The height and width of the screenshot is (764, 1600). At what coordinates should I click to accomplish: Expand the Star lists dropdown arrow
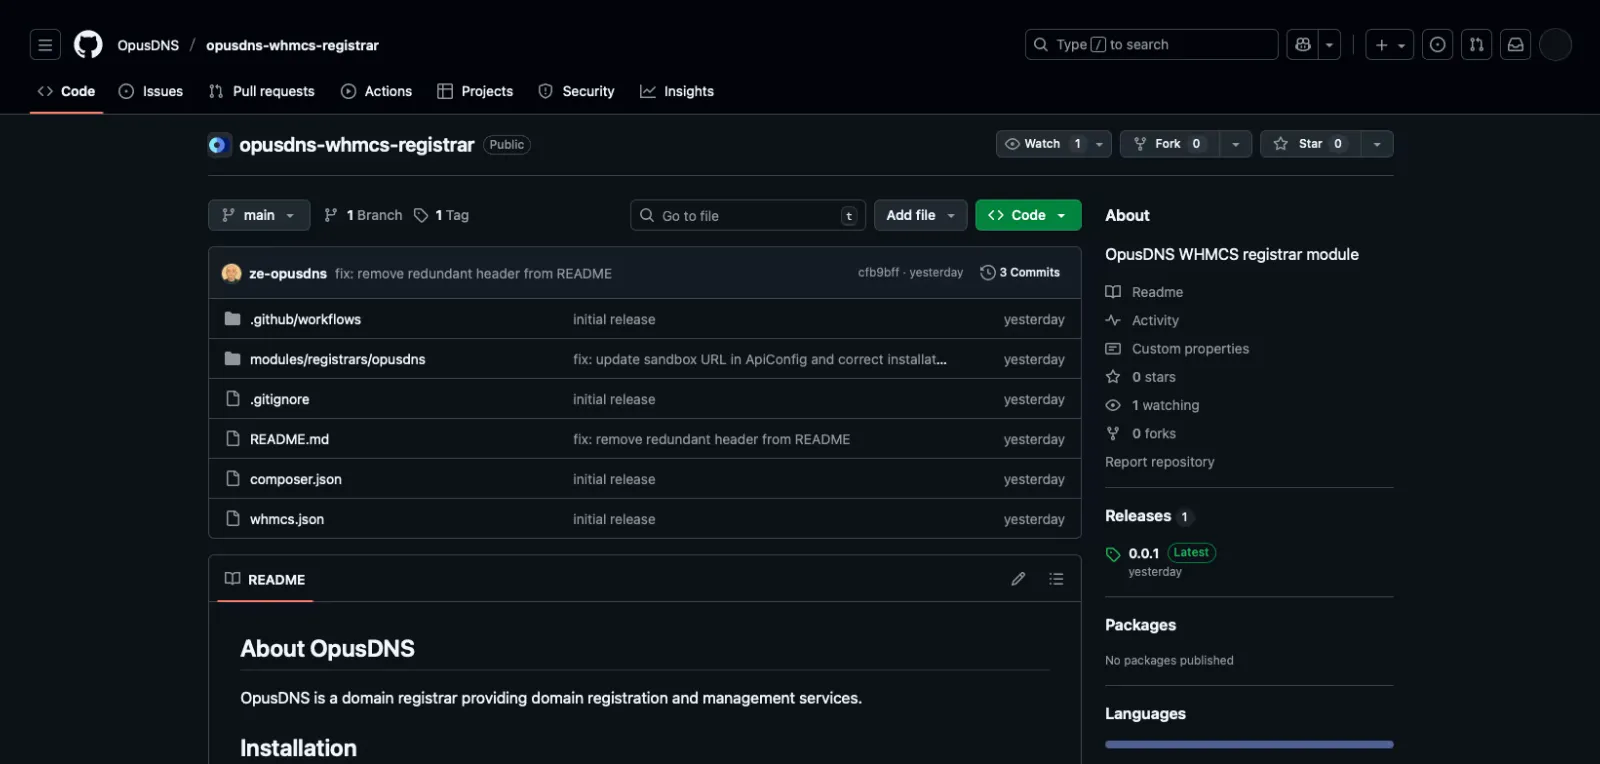click(1377, 144)
